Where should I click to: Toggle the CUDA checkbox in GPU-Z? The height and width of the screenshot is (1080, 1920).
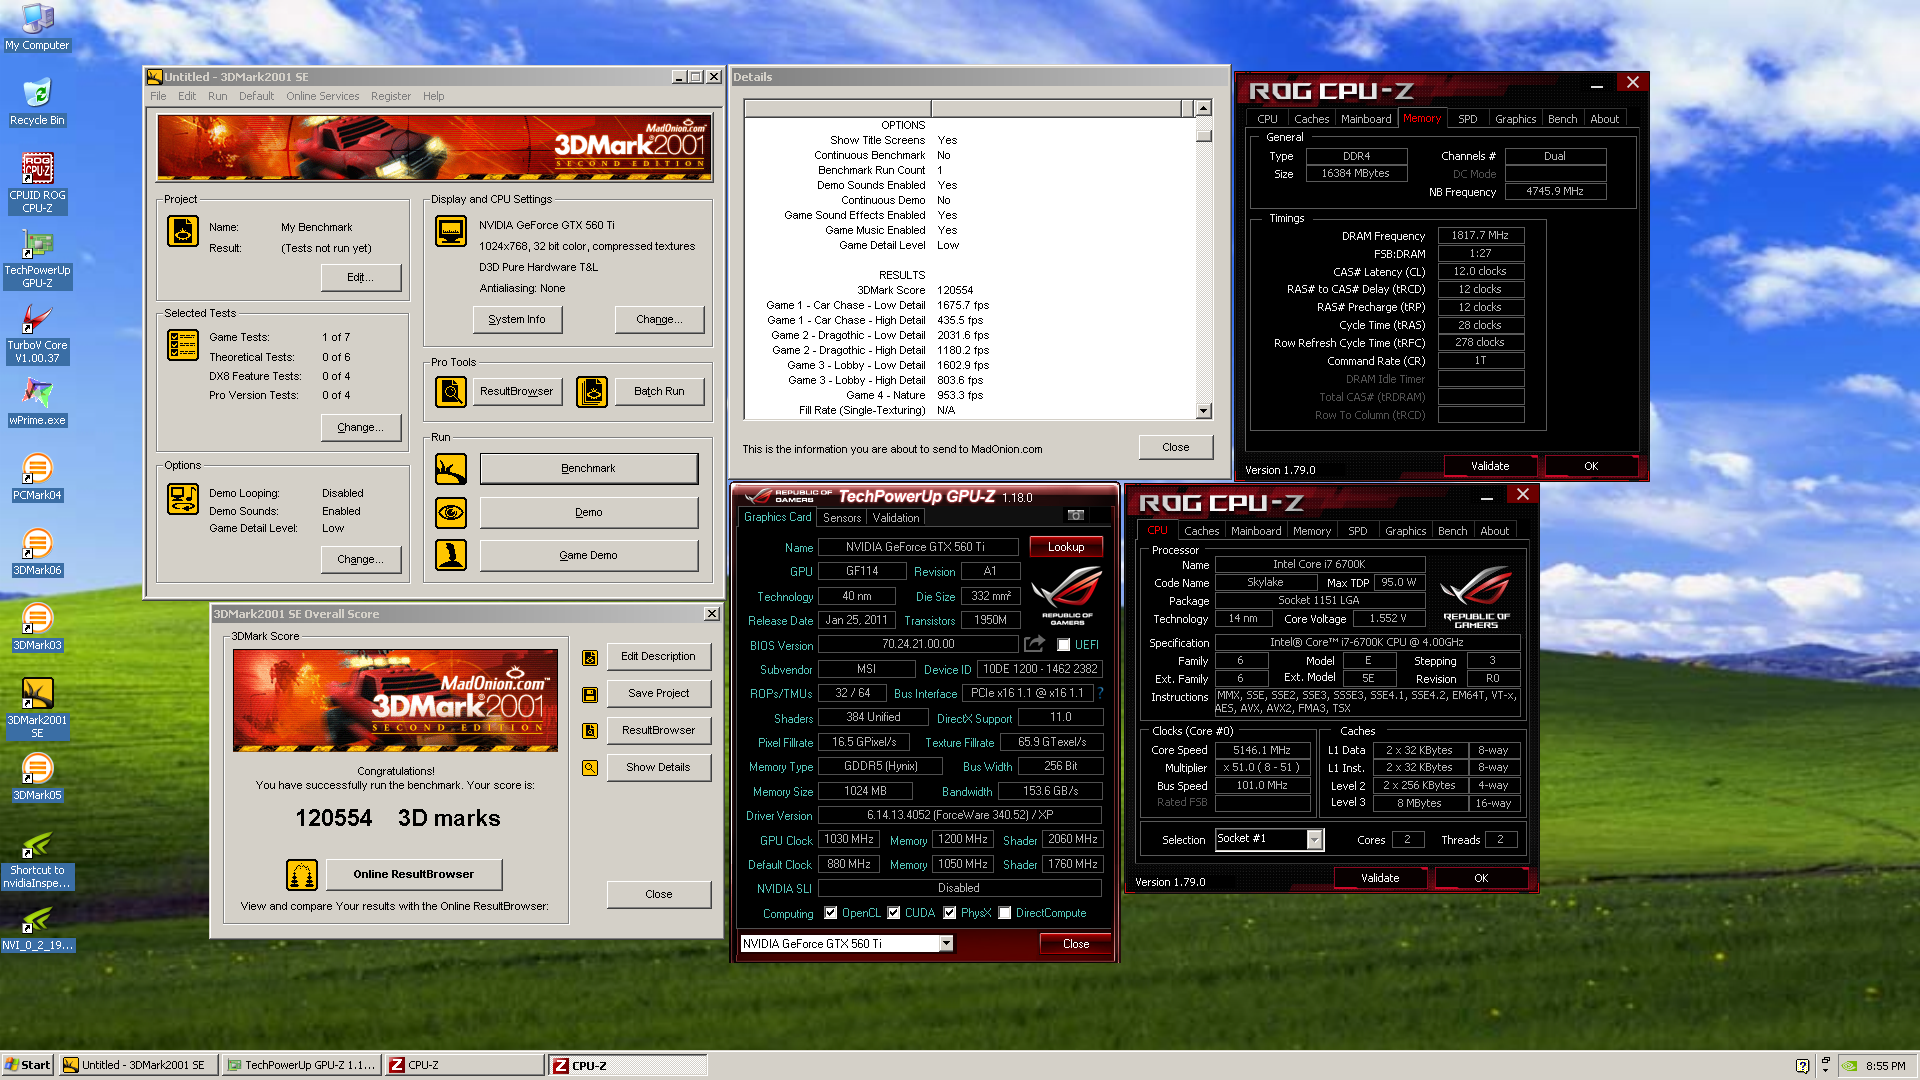click(x=894, y=913)
